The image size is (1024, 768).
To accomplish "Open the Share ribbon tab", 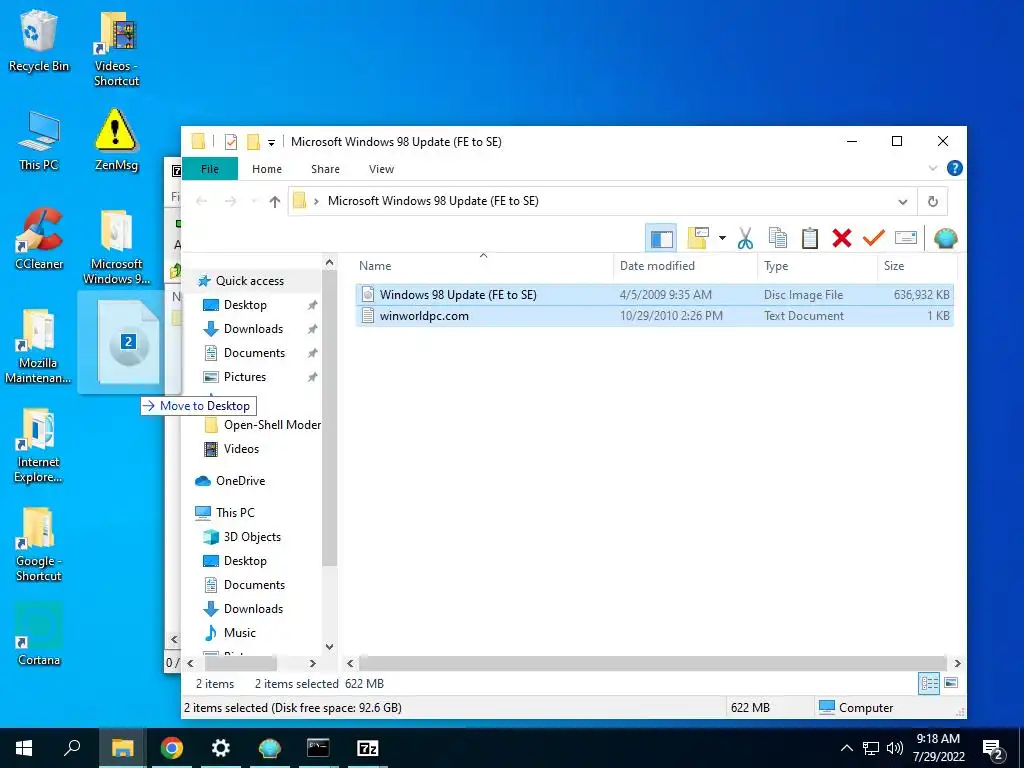I will (325, 169).
